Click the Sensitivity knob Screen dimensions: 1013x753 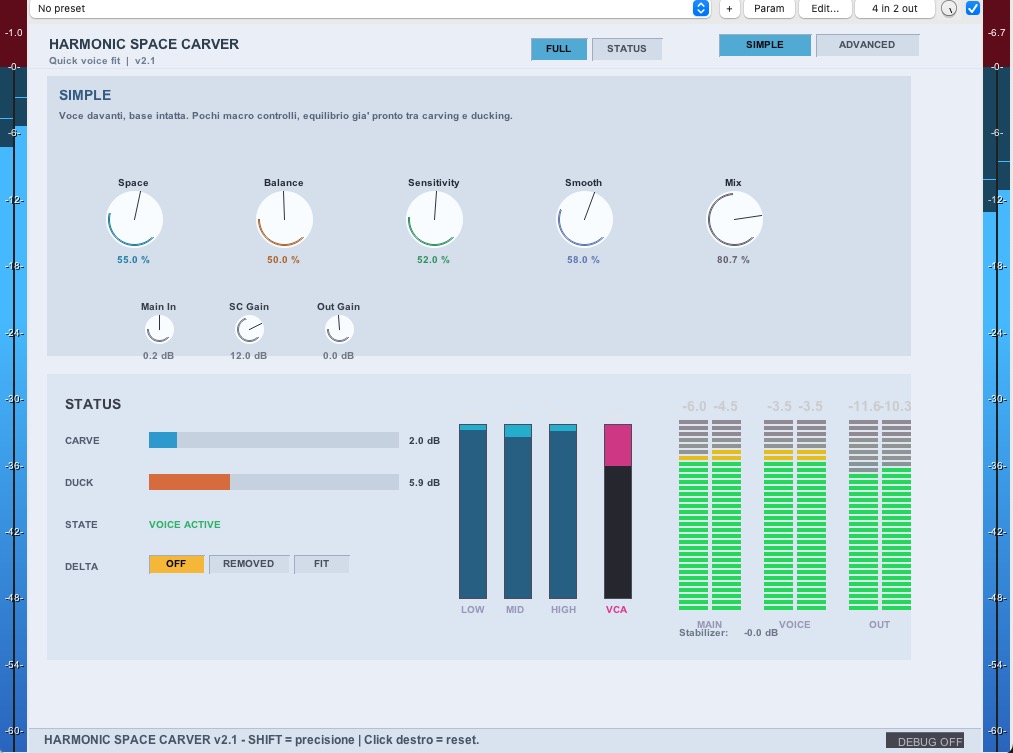[434, 219]
